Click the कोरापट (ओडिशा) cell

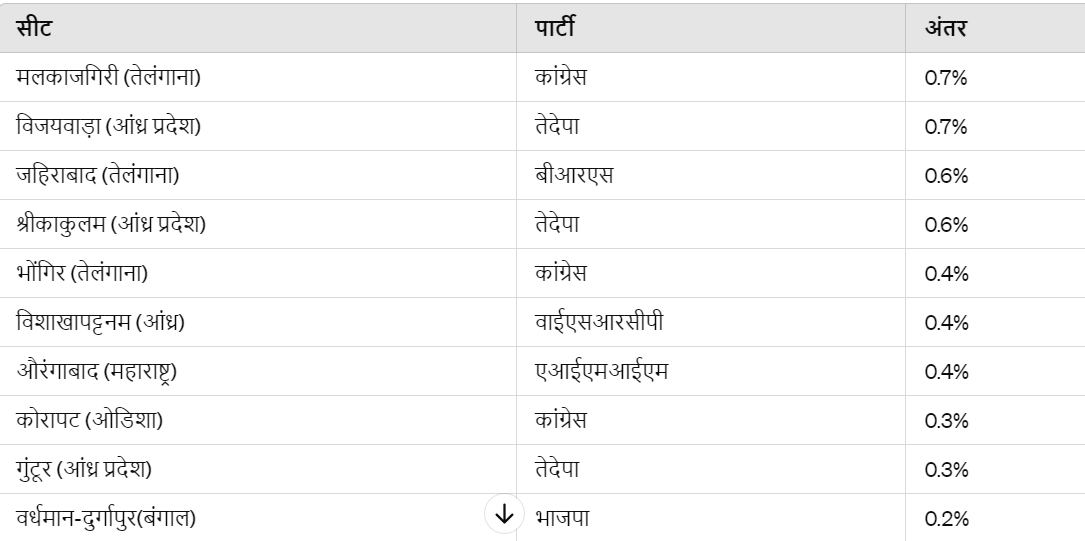coord(258,421)
